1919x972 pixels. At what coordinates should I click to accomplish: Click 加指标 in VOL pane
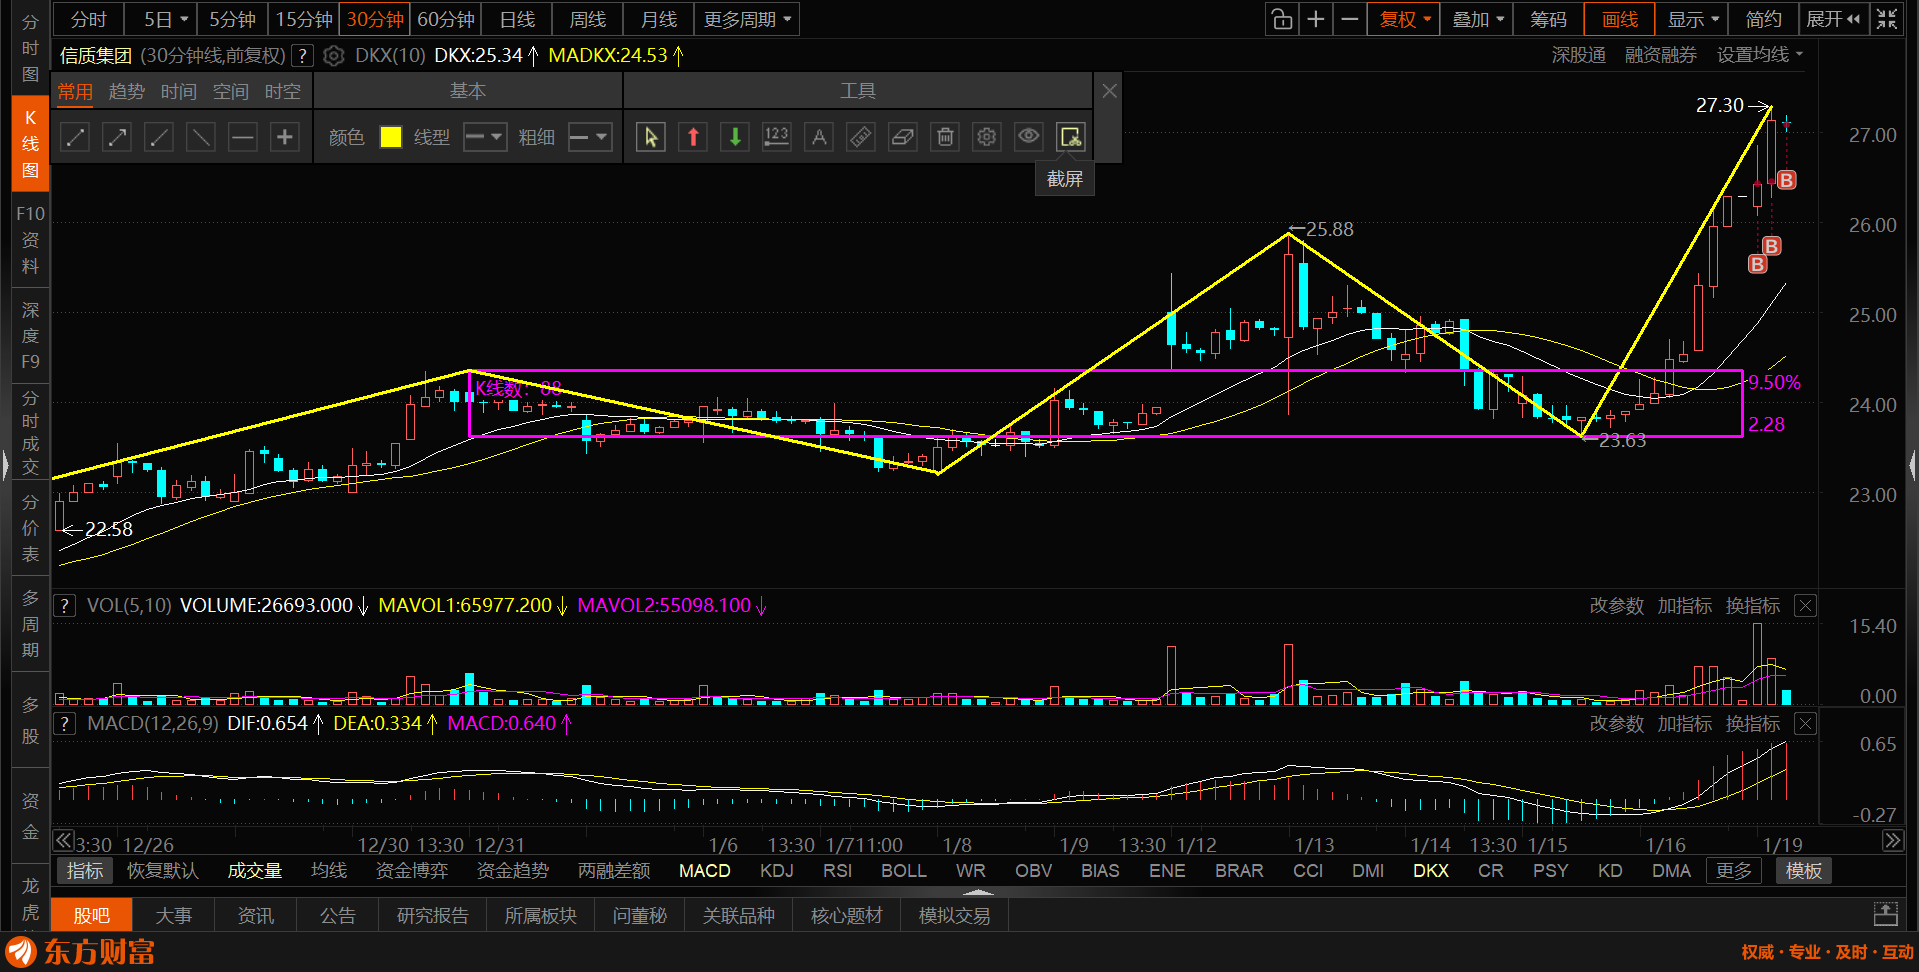(1685, 606)
